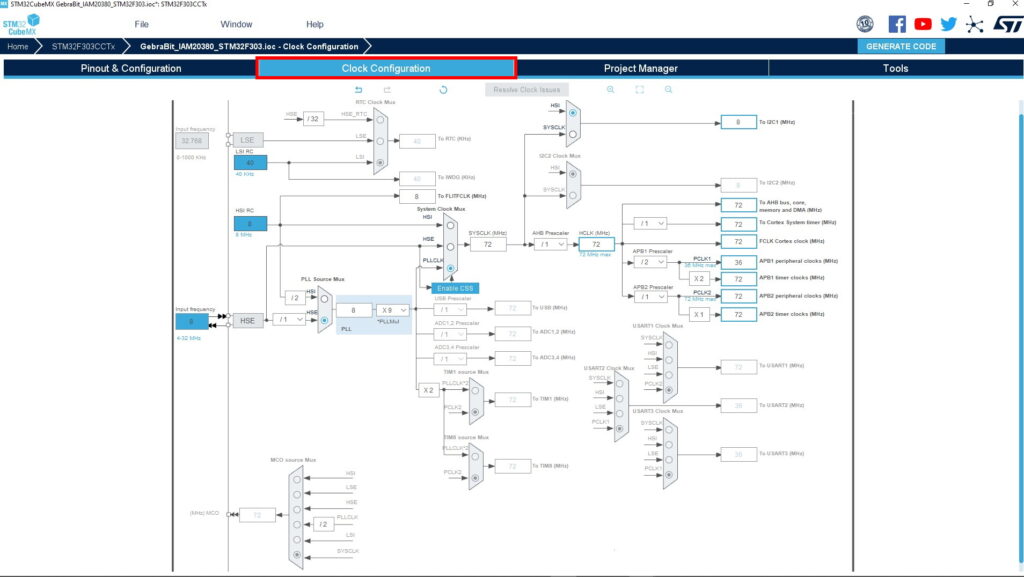Click the APB1 peripheral clocks value 36
The image size is (1024, 577).
(738, 262)
